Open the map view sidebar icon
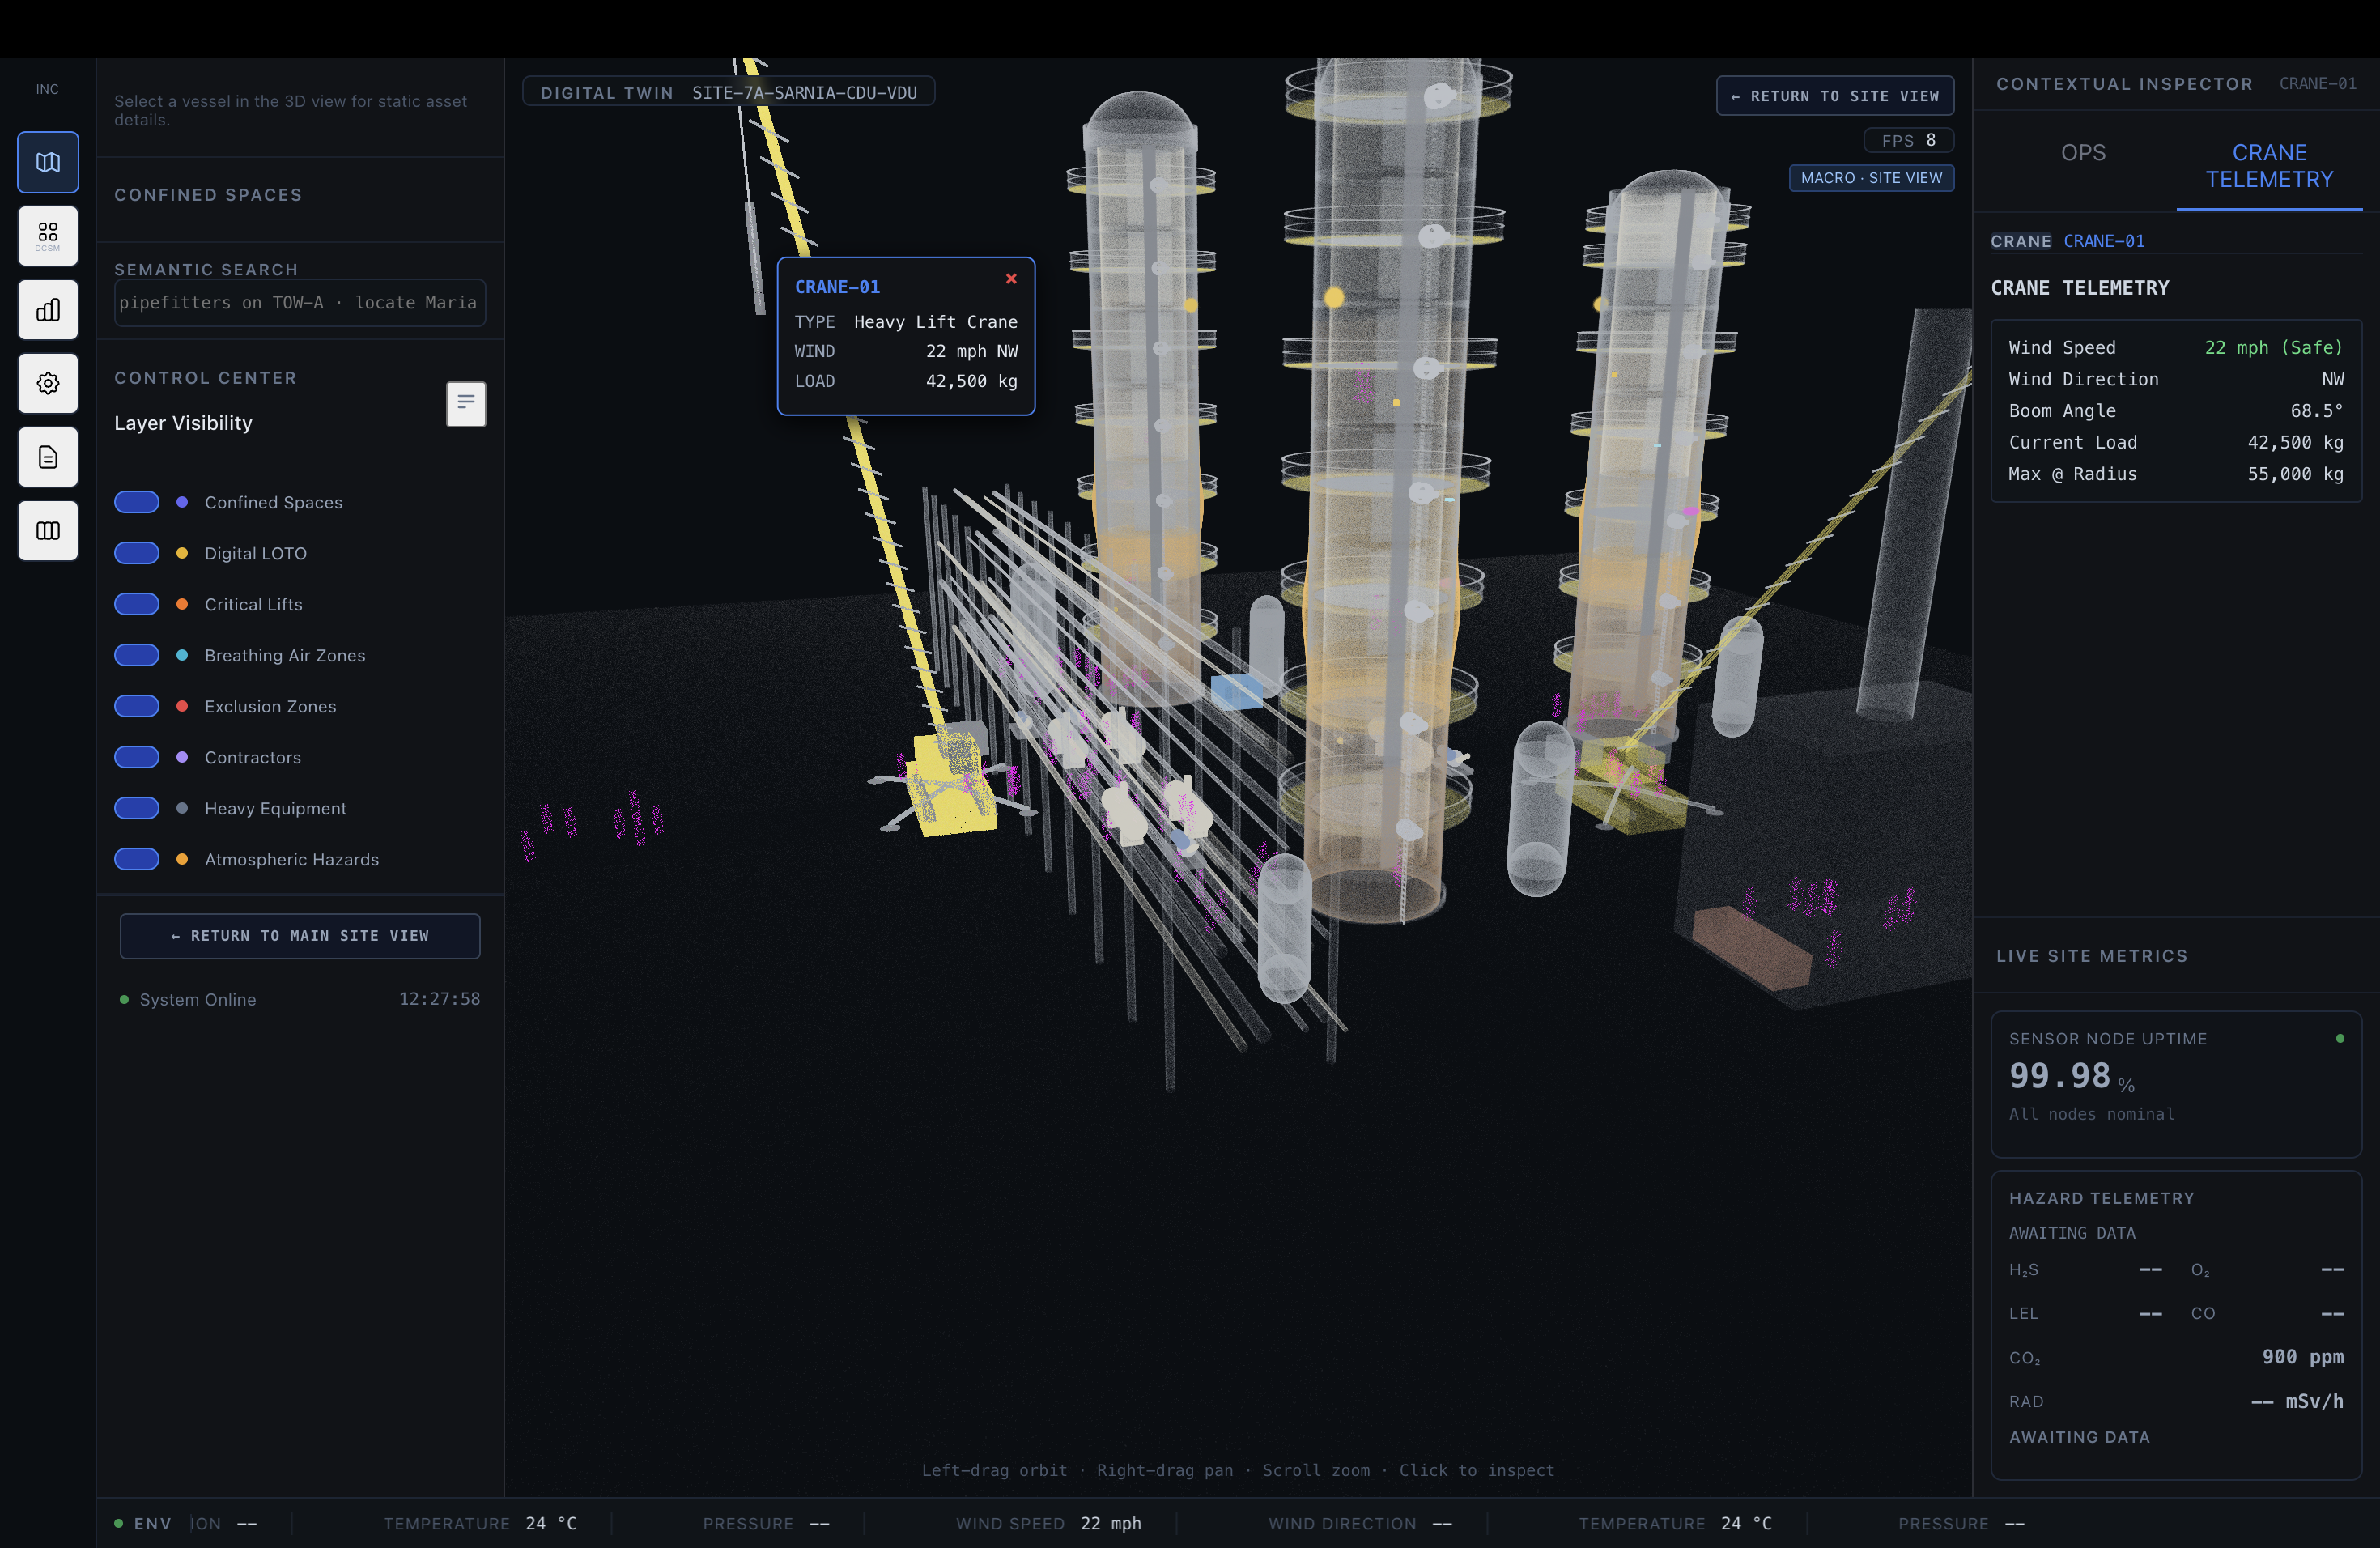The image size is (2380, 1548). click(48, 162)
